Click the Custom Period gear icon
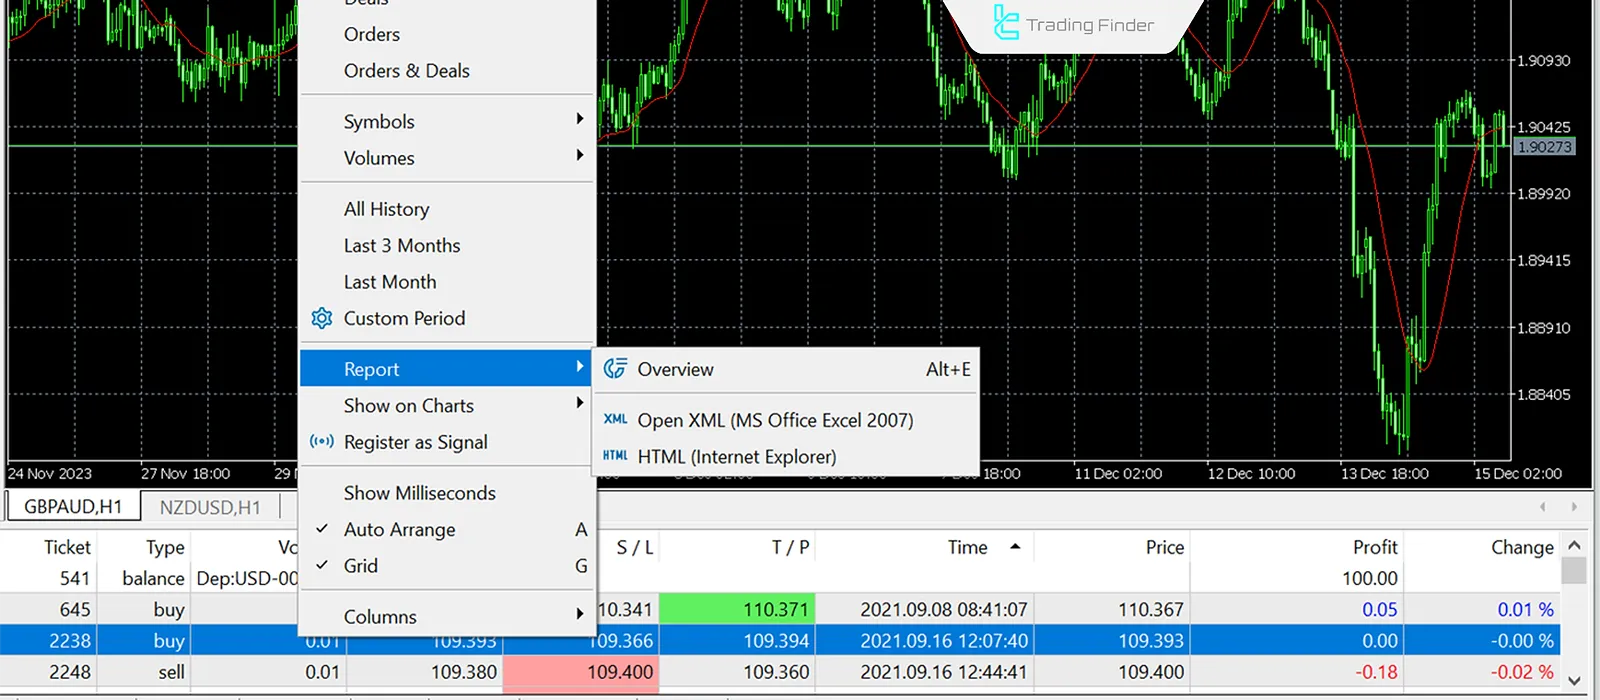Image resolution: width=1600 pixels, height=700 pixels. point(321,318)
